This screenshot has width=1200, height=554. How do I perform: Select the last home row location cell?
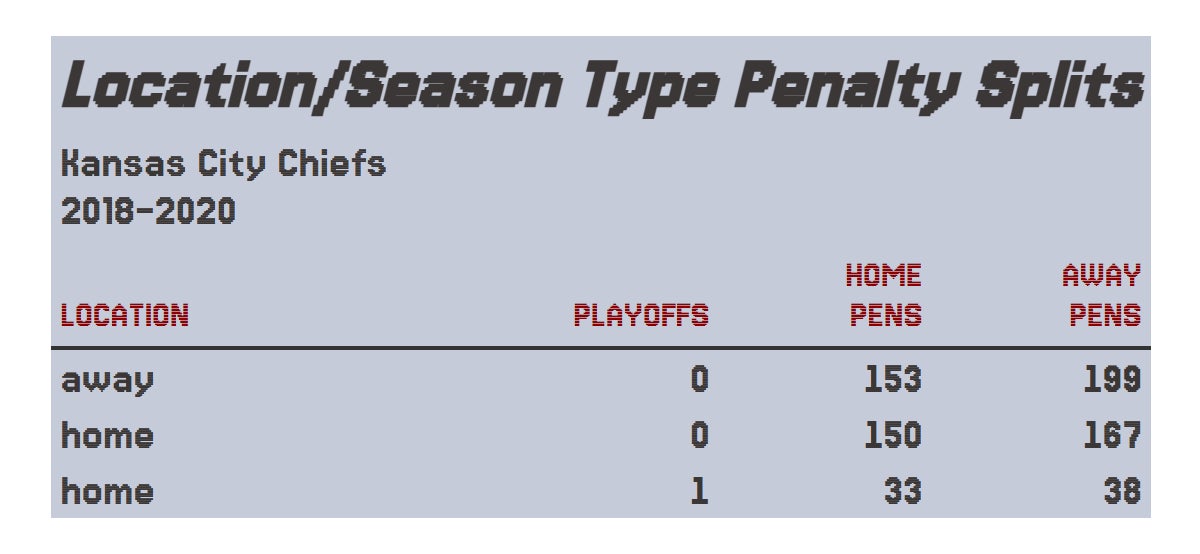coord(107,491)
